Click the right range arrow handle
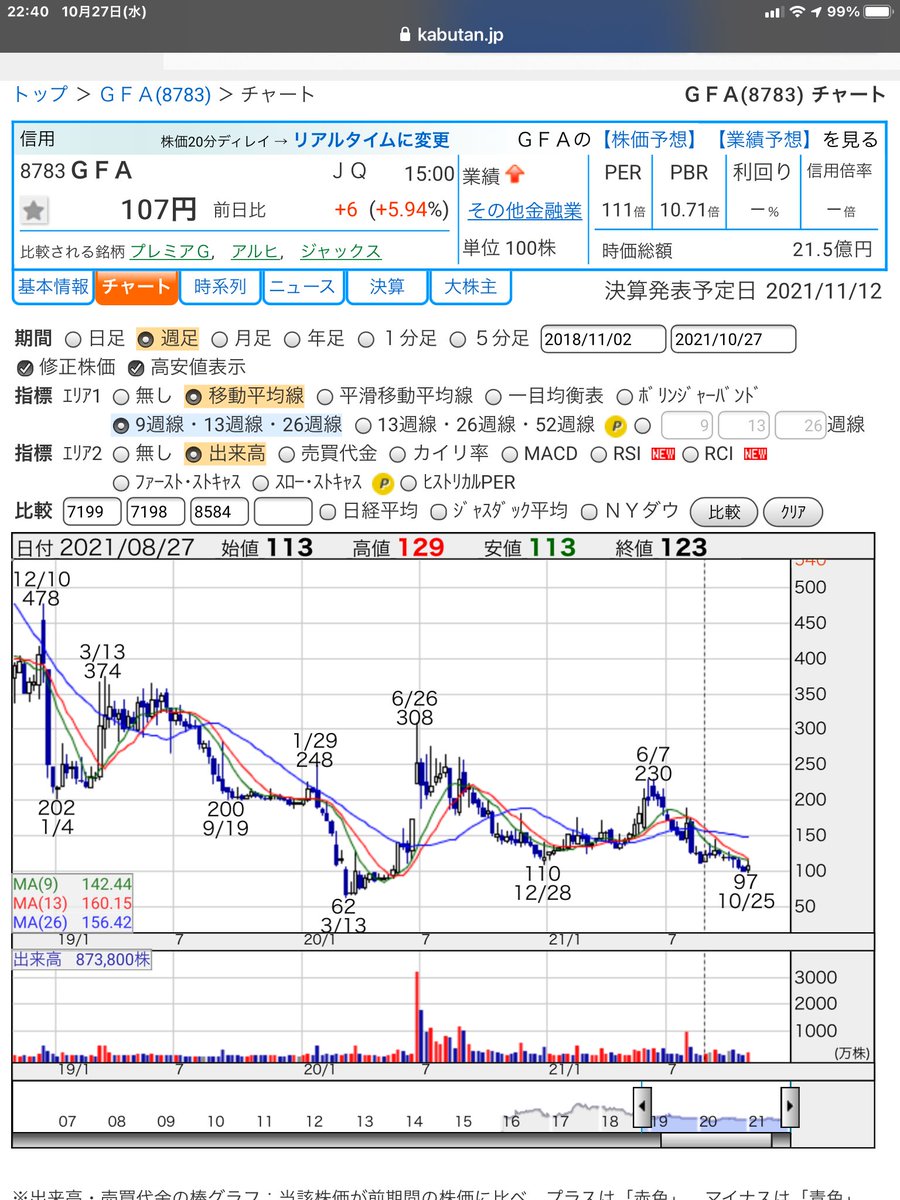Viewport: 900px width, 1200px height. click(x=791, y=1107)
